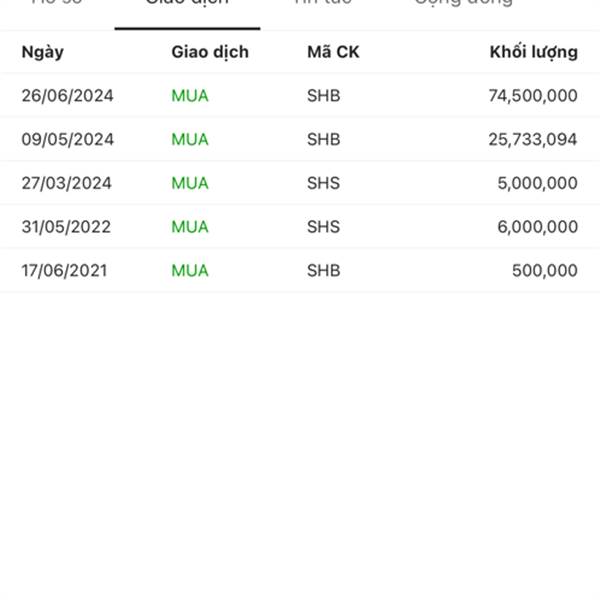The width and height of the screenshot is (600, 600).
Task: Open SHS code in the 31/05/2022 row
Action: tap(323, 227)
